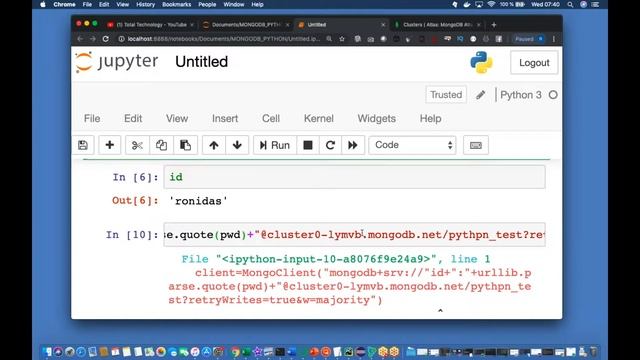Reload the page with the browser refresh icon
The image size is (640, 360).
106,39
